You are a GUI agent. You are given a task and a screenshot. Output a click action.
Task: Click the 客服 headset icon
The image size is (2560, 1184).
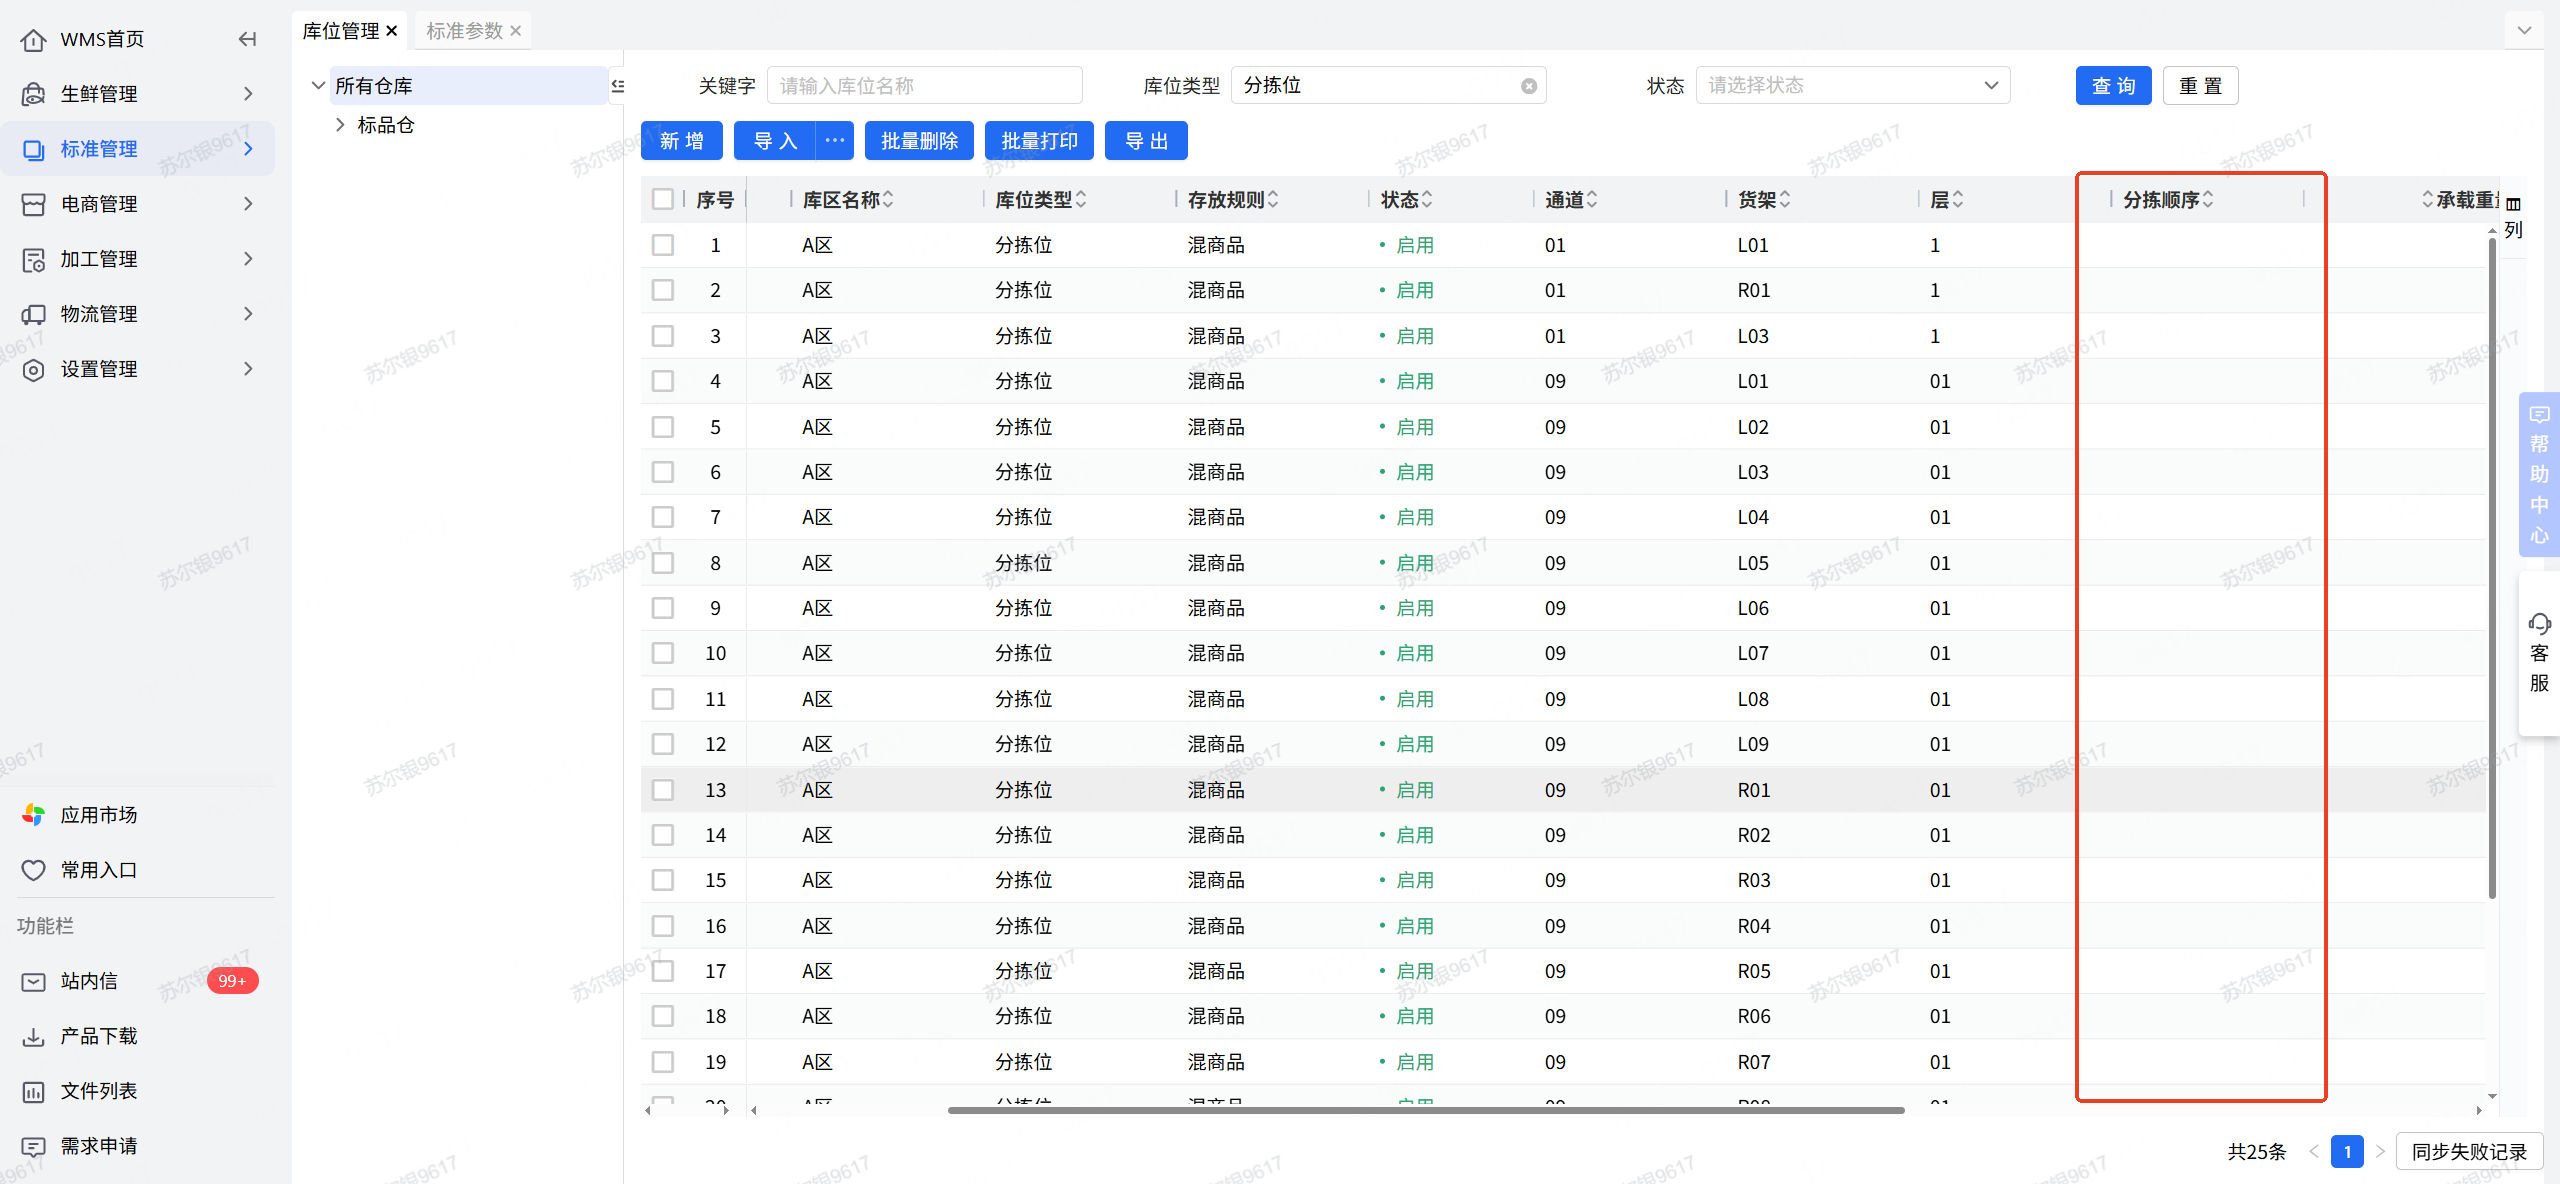click(2539, 625)
